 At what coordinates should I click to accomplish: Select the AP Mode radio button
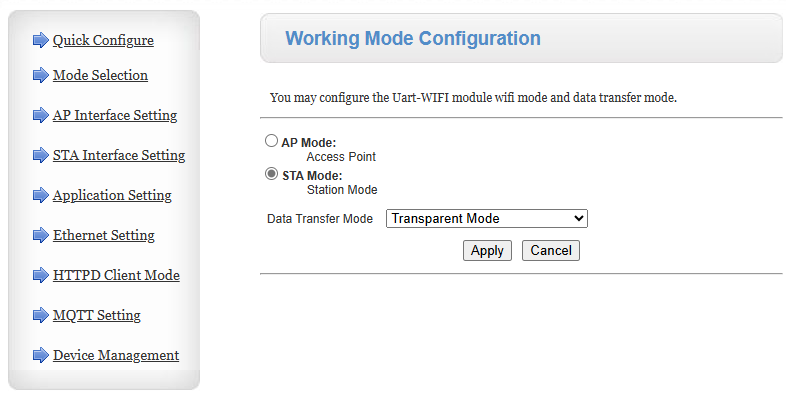pos(271,141)
